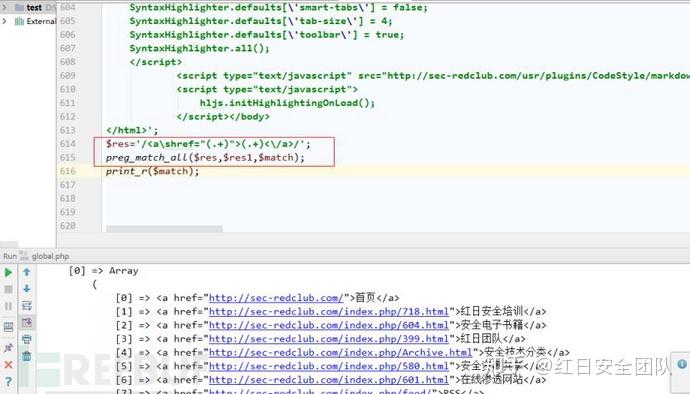Expand External Libraries tree node

pos(4,21)
